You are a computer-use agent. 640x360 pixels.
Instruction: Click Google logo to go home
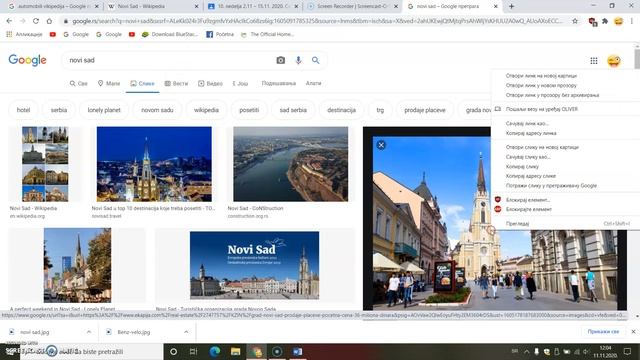(x=27, y=60)
